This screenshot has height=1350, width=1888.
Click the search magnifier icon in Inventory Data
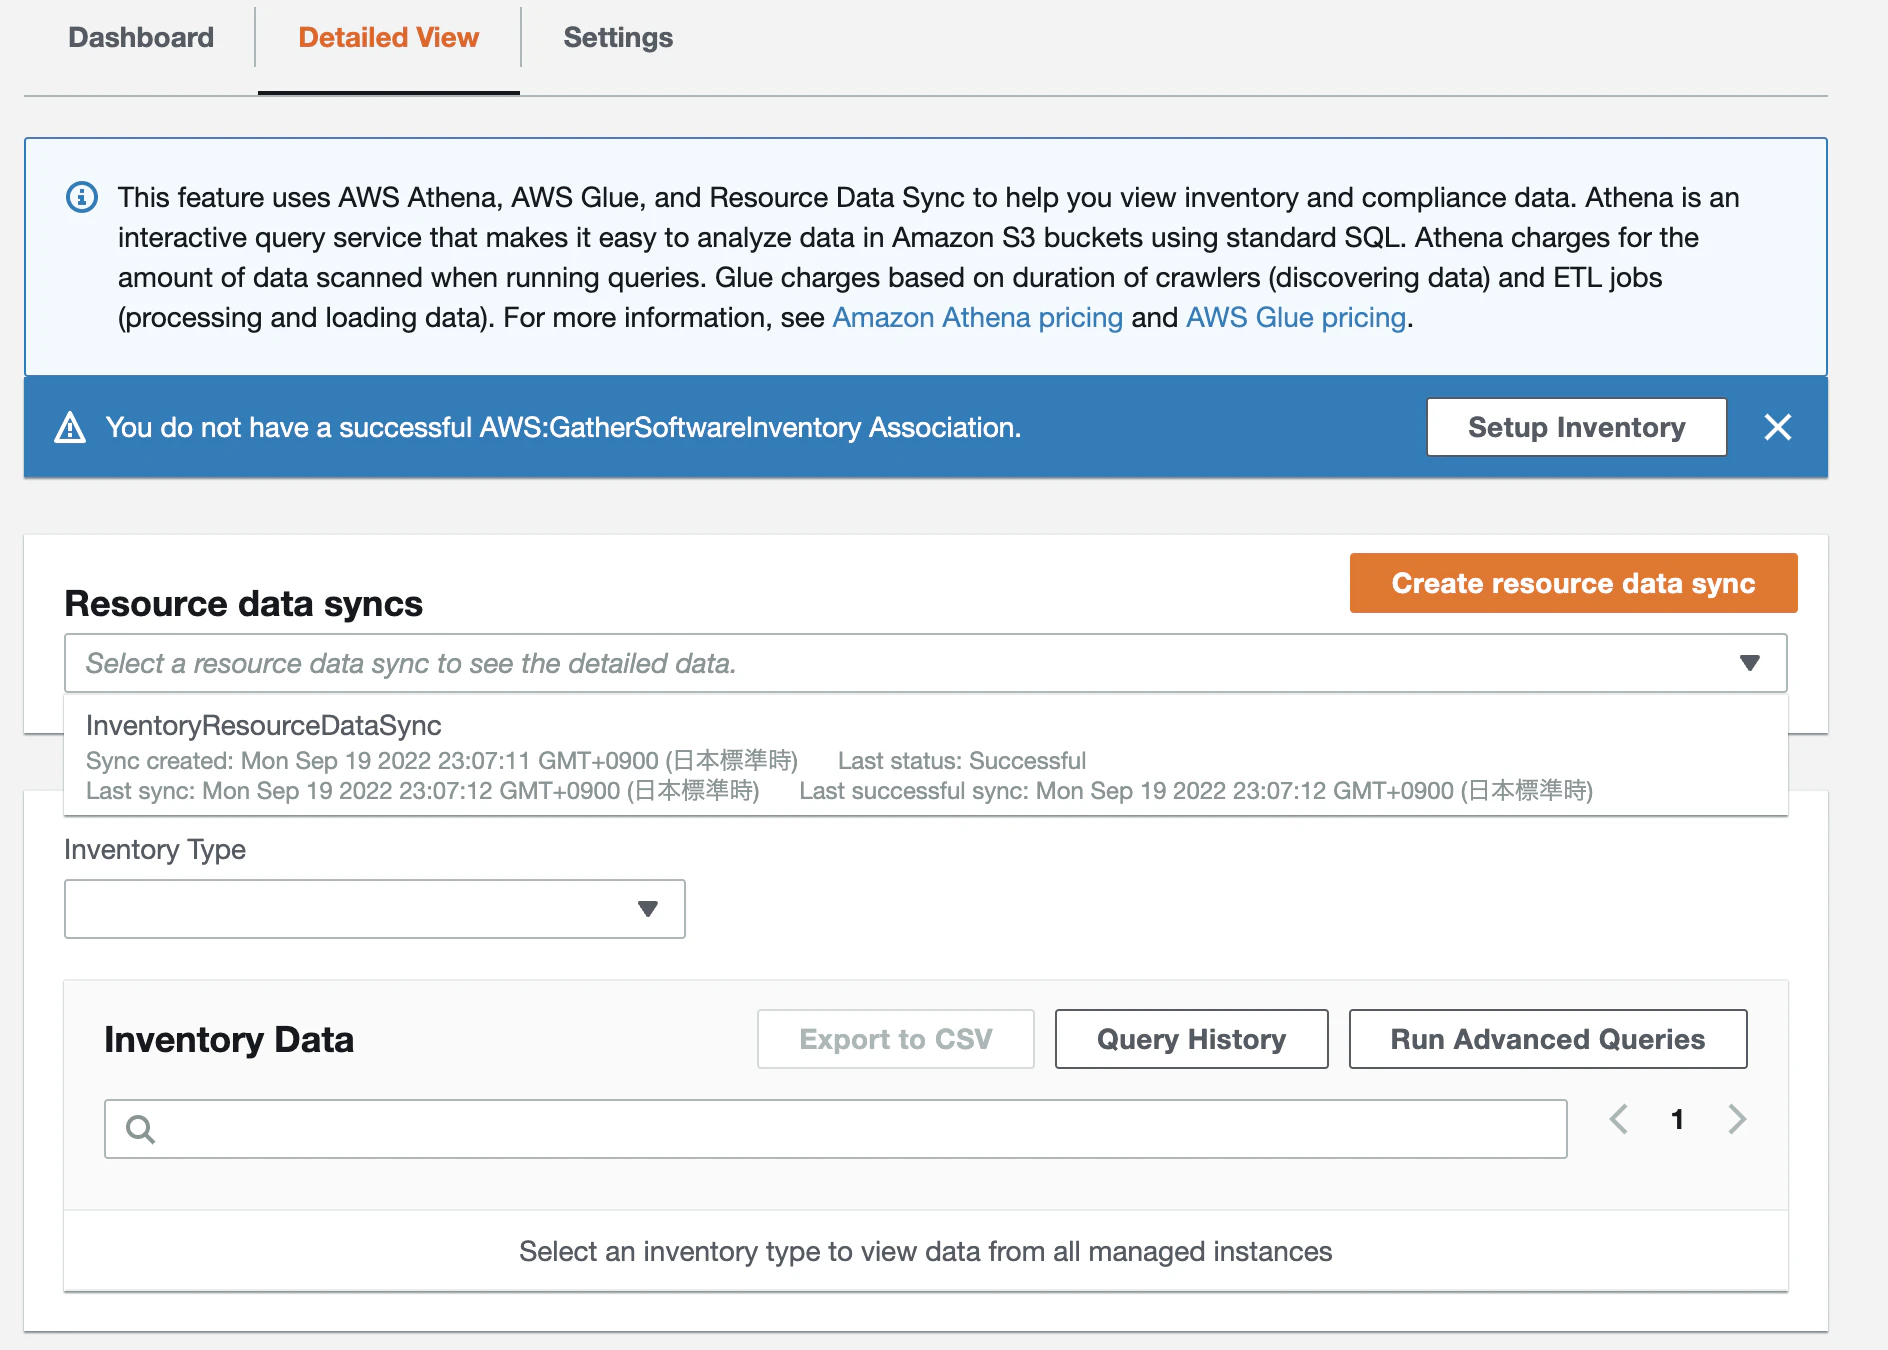(140, 1129)
